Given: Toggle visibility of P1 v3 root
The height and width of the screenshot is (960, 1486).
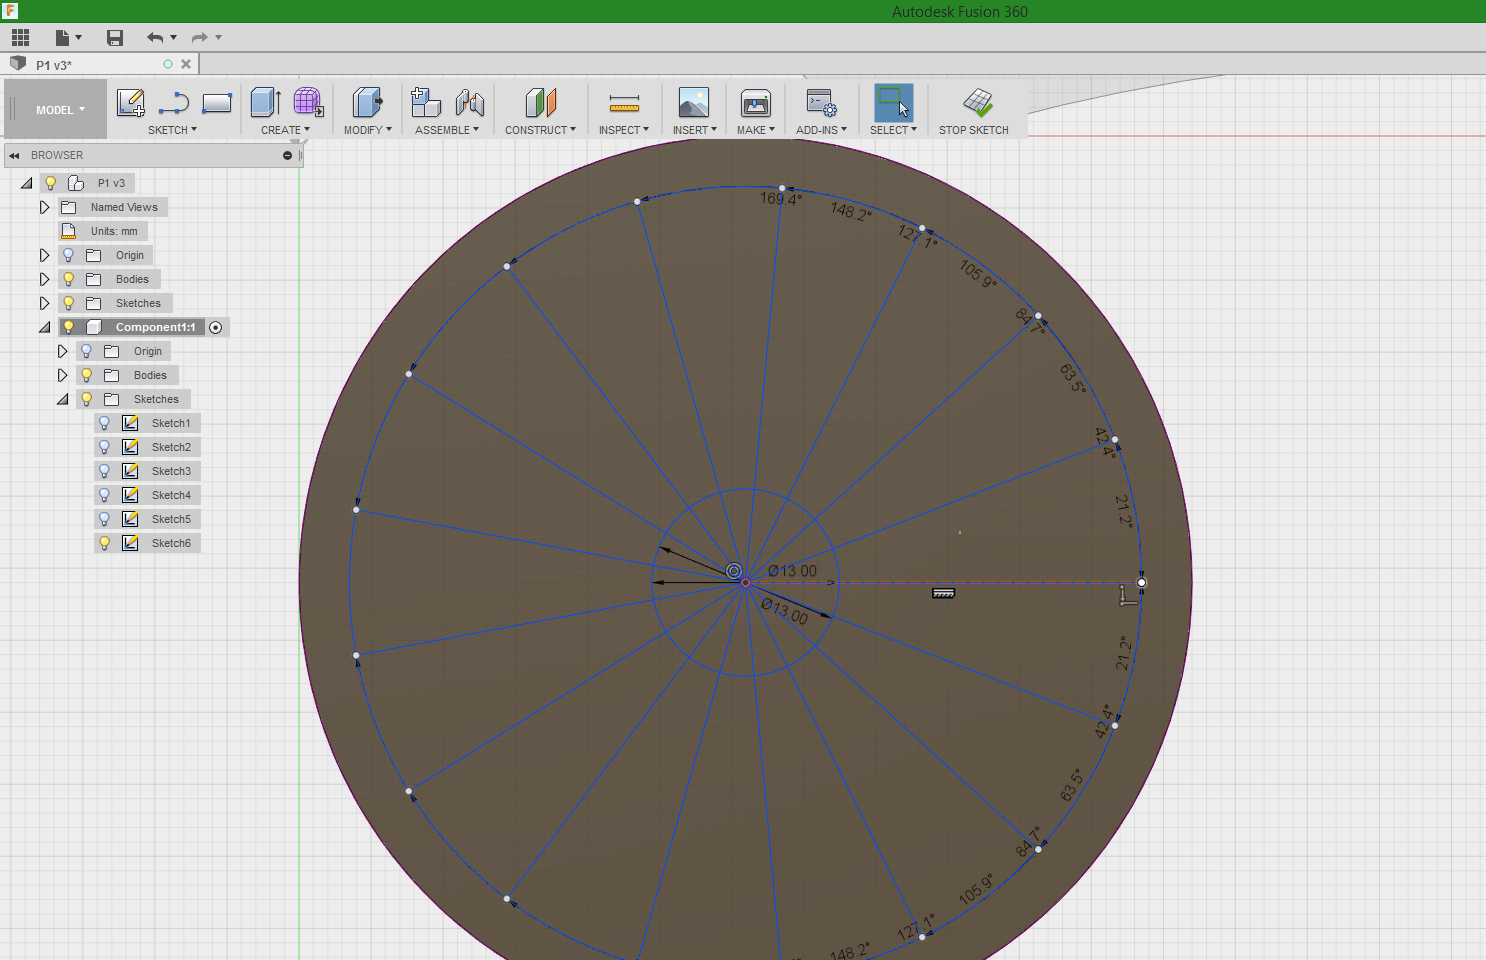Looking at the screenshot, I should pos(50,183).
